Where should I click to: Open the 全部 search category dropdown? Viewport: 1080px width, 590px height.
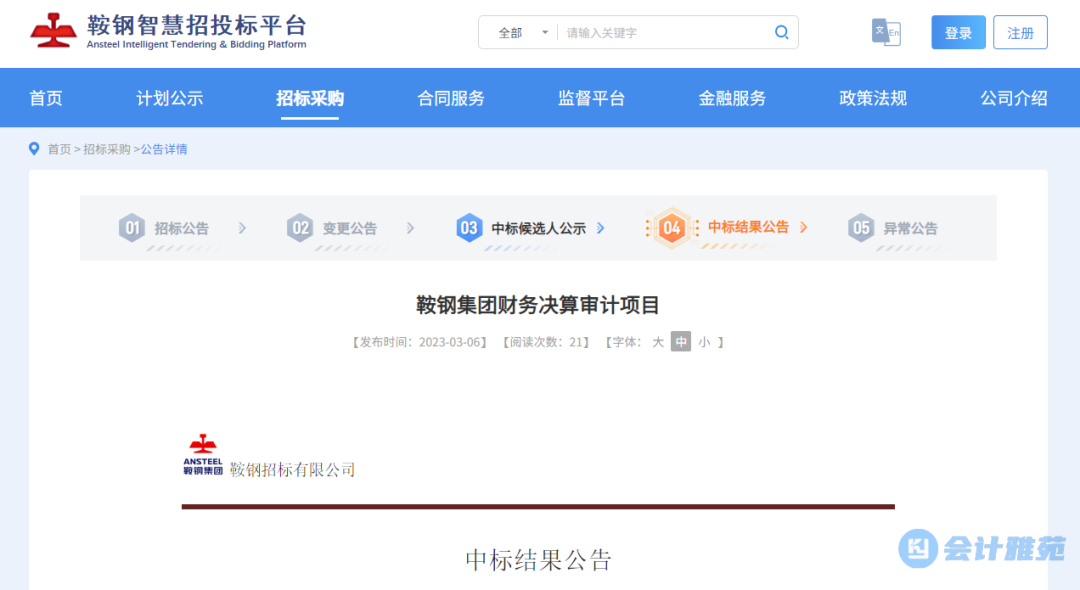523,32
